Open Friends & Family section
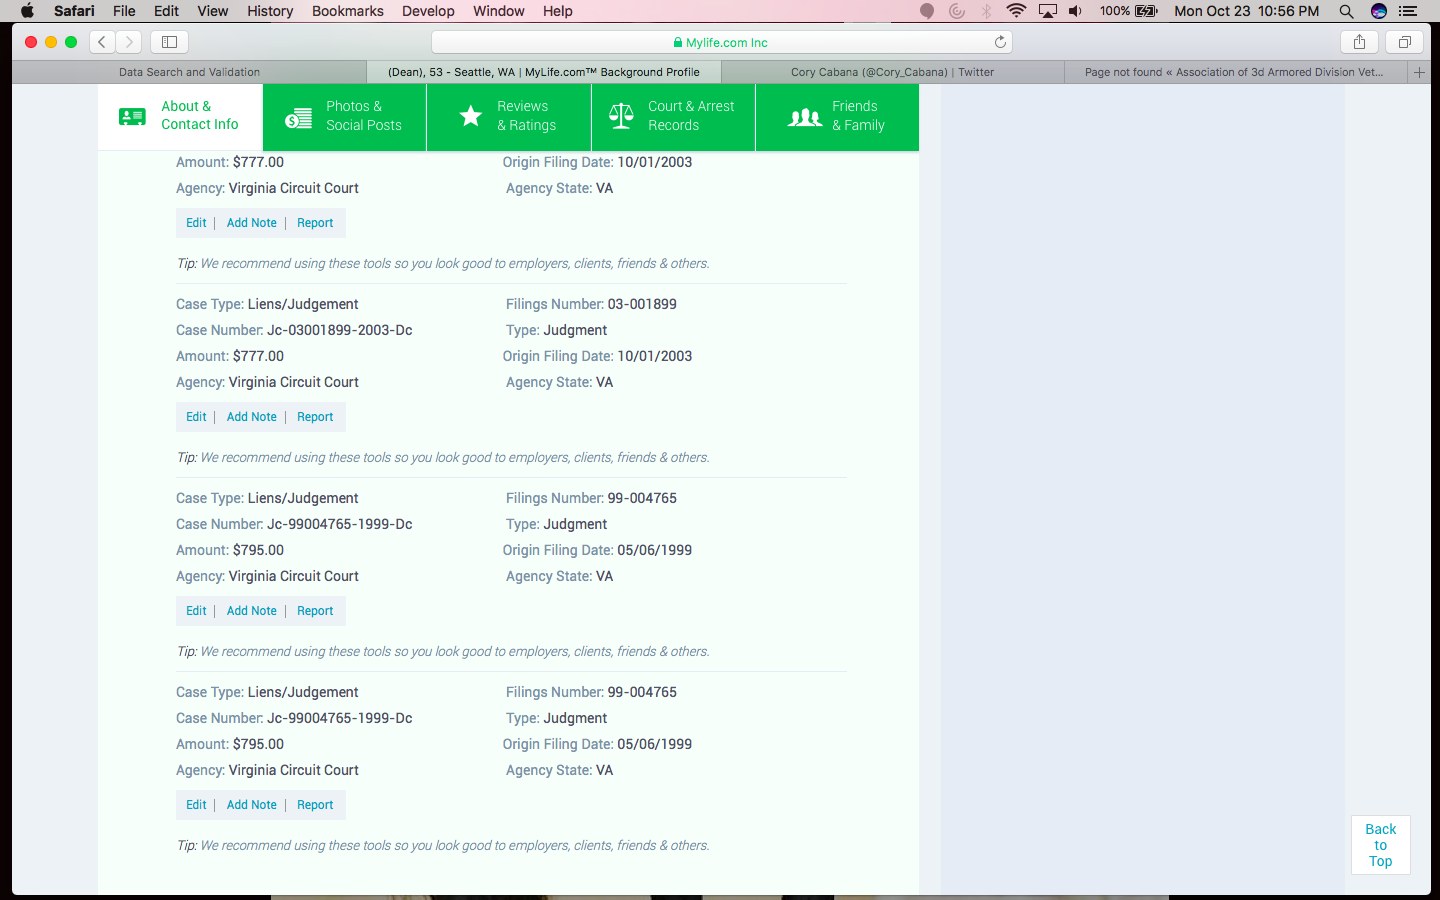 837,116
